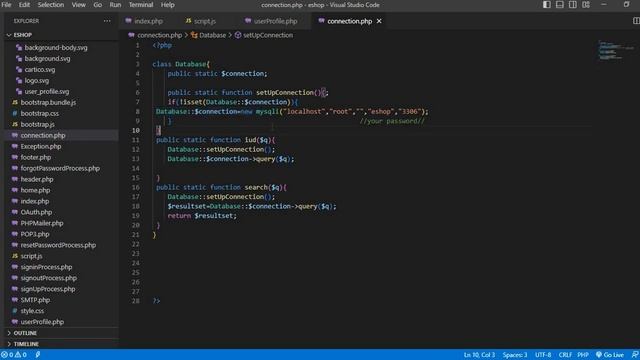The width and height of the screenshot is (640, 360).
Task: Open the View menu
Action: click(78, 5)
